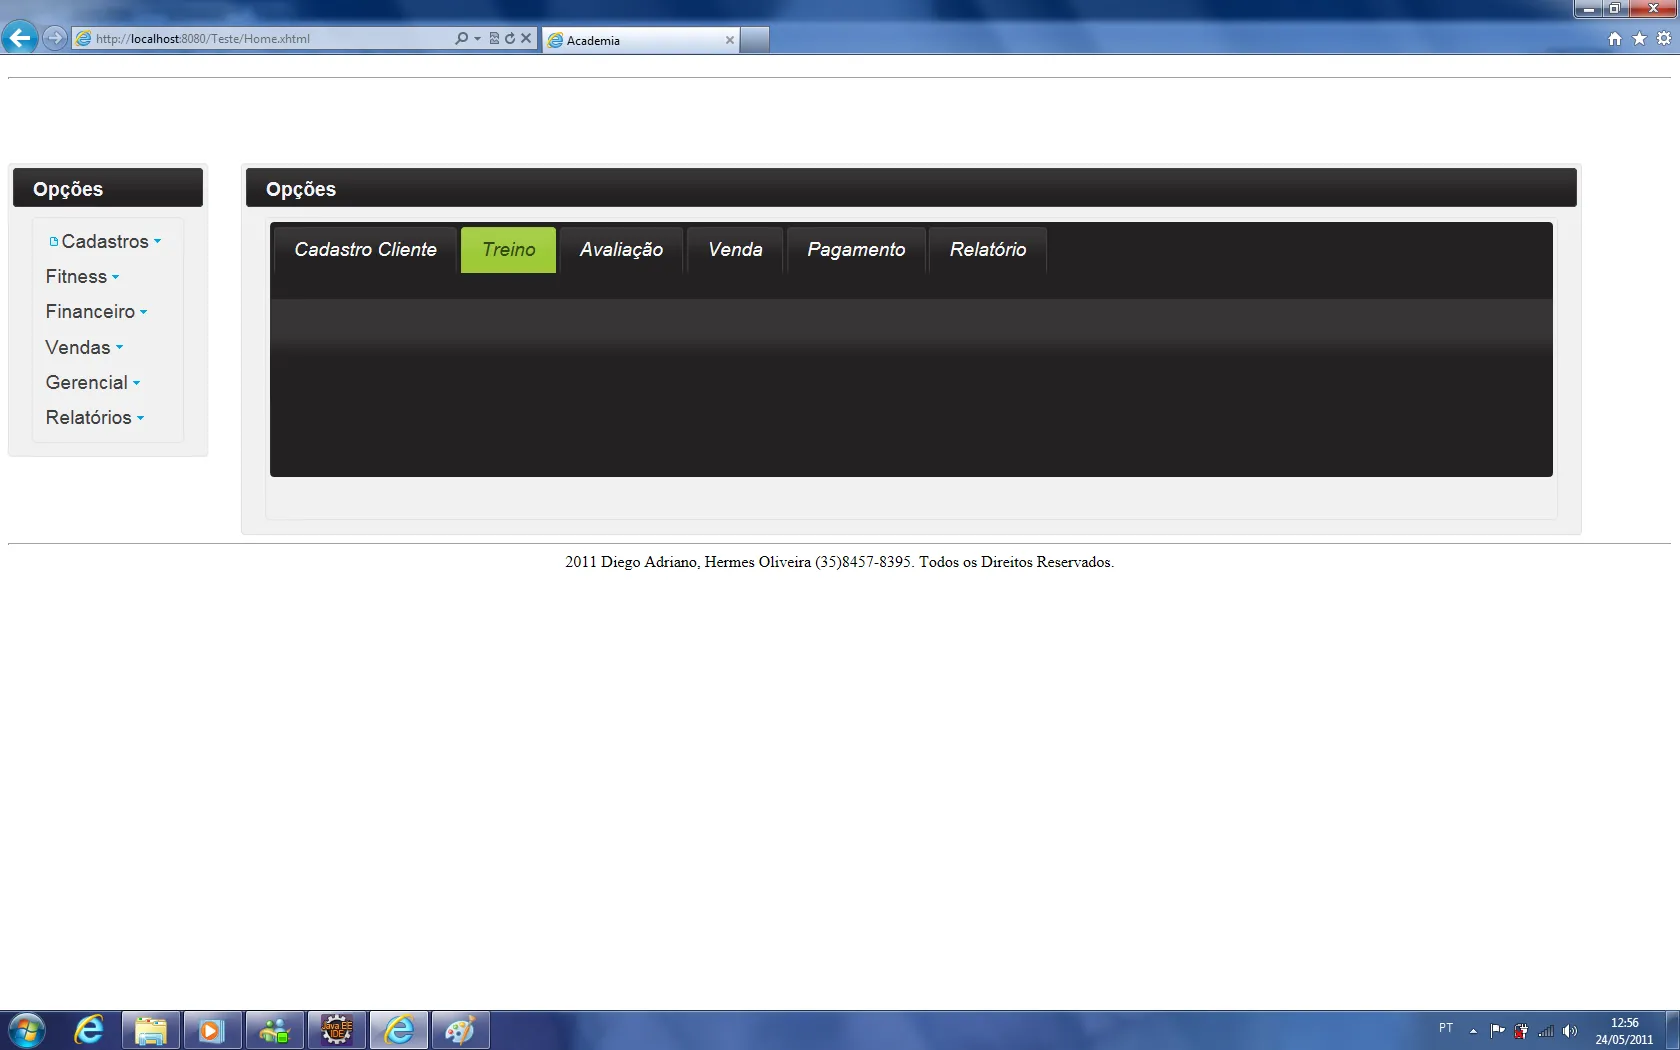Viewport: 1680px width, 1050px height.
Task: Open Windows Live Messenger taskbar icon
Action: pos(274,1030)
